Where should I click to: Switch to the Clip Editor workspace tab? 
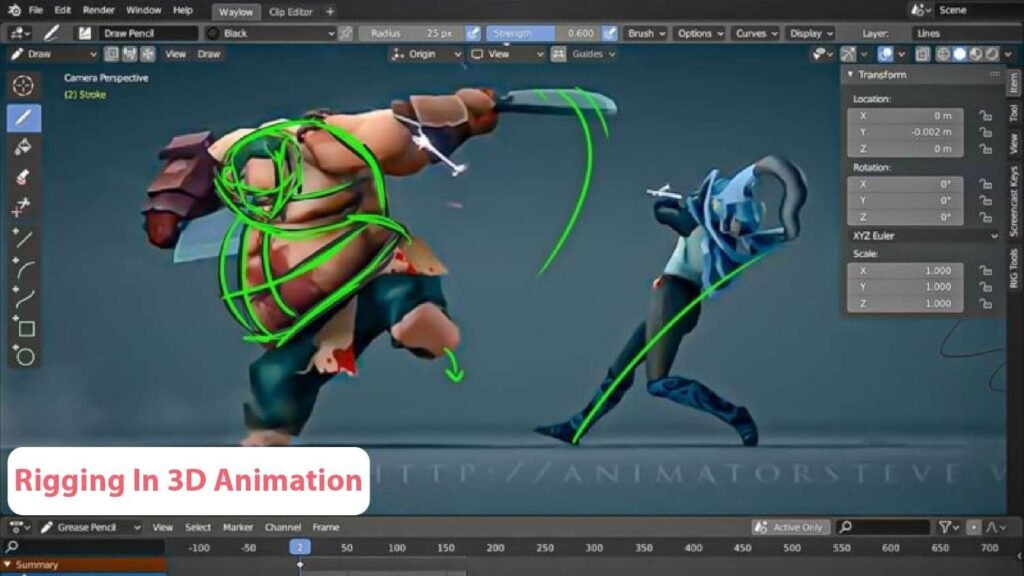pyautogui.click(x=291, y=12)
